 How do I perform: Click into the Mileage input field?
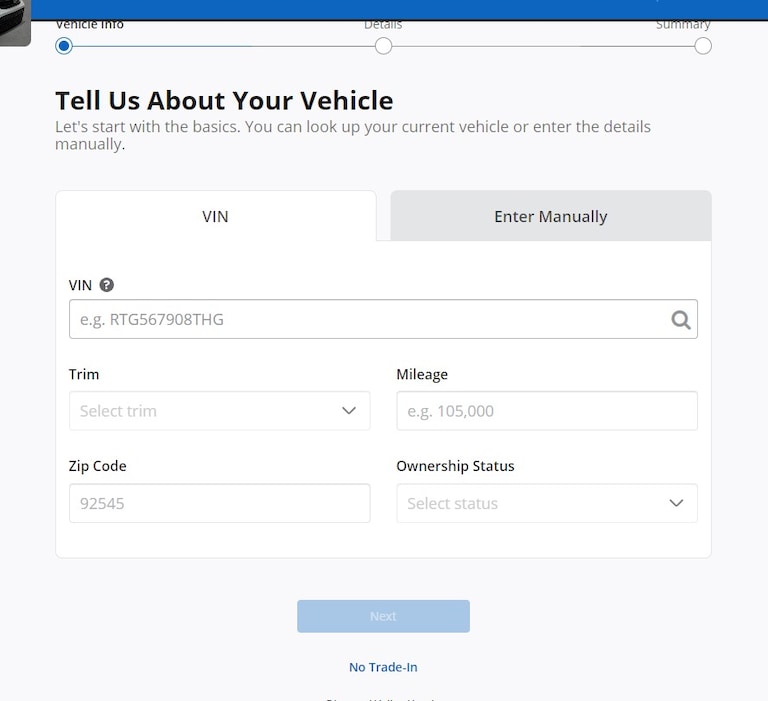click(x=546, y=411)
